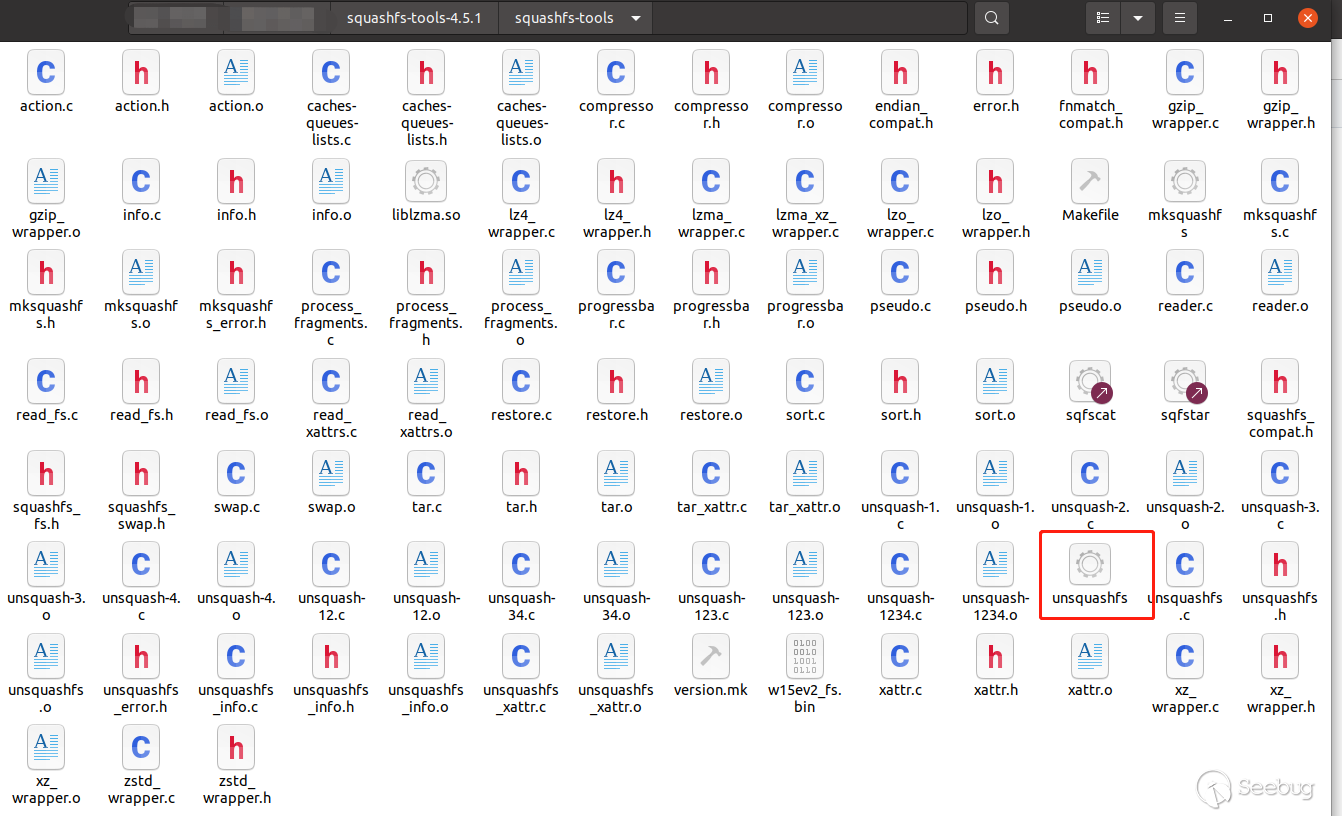Select the sqfscat symlink icon
The height and width of the screenshot is (816, 1342).
[x=1089, y=381]
